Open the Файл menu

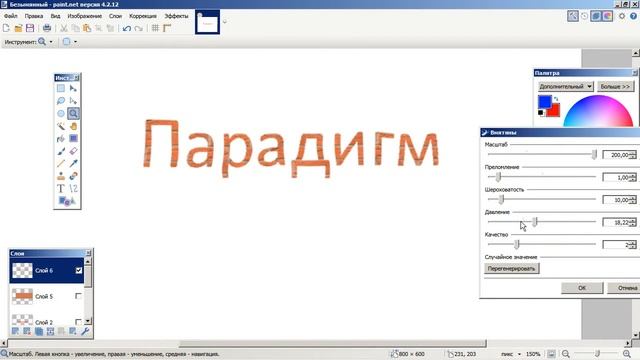(11, 16)
